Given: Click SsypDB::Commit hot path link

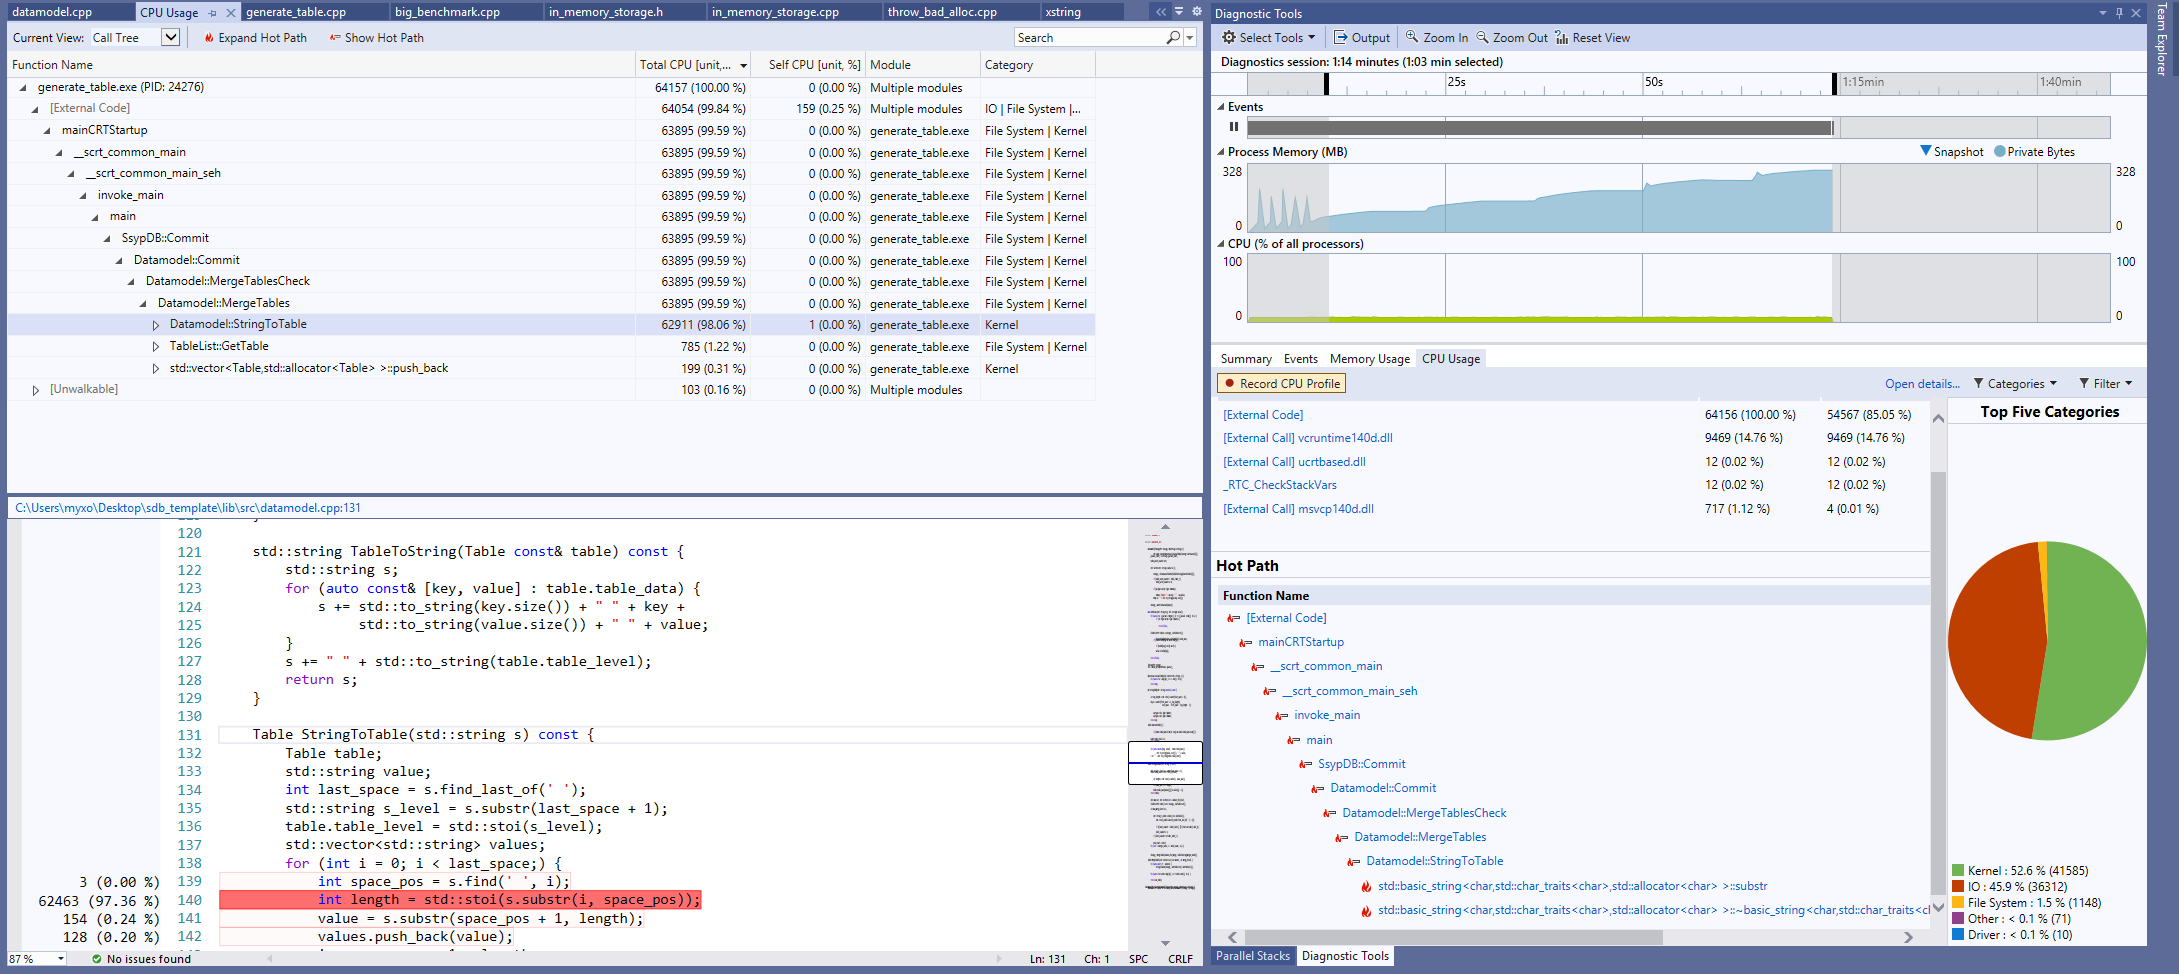Looking at the screenshot, I should coord(1361,764).
